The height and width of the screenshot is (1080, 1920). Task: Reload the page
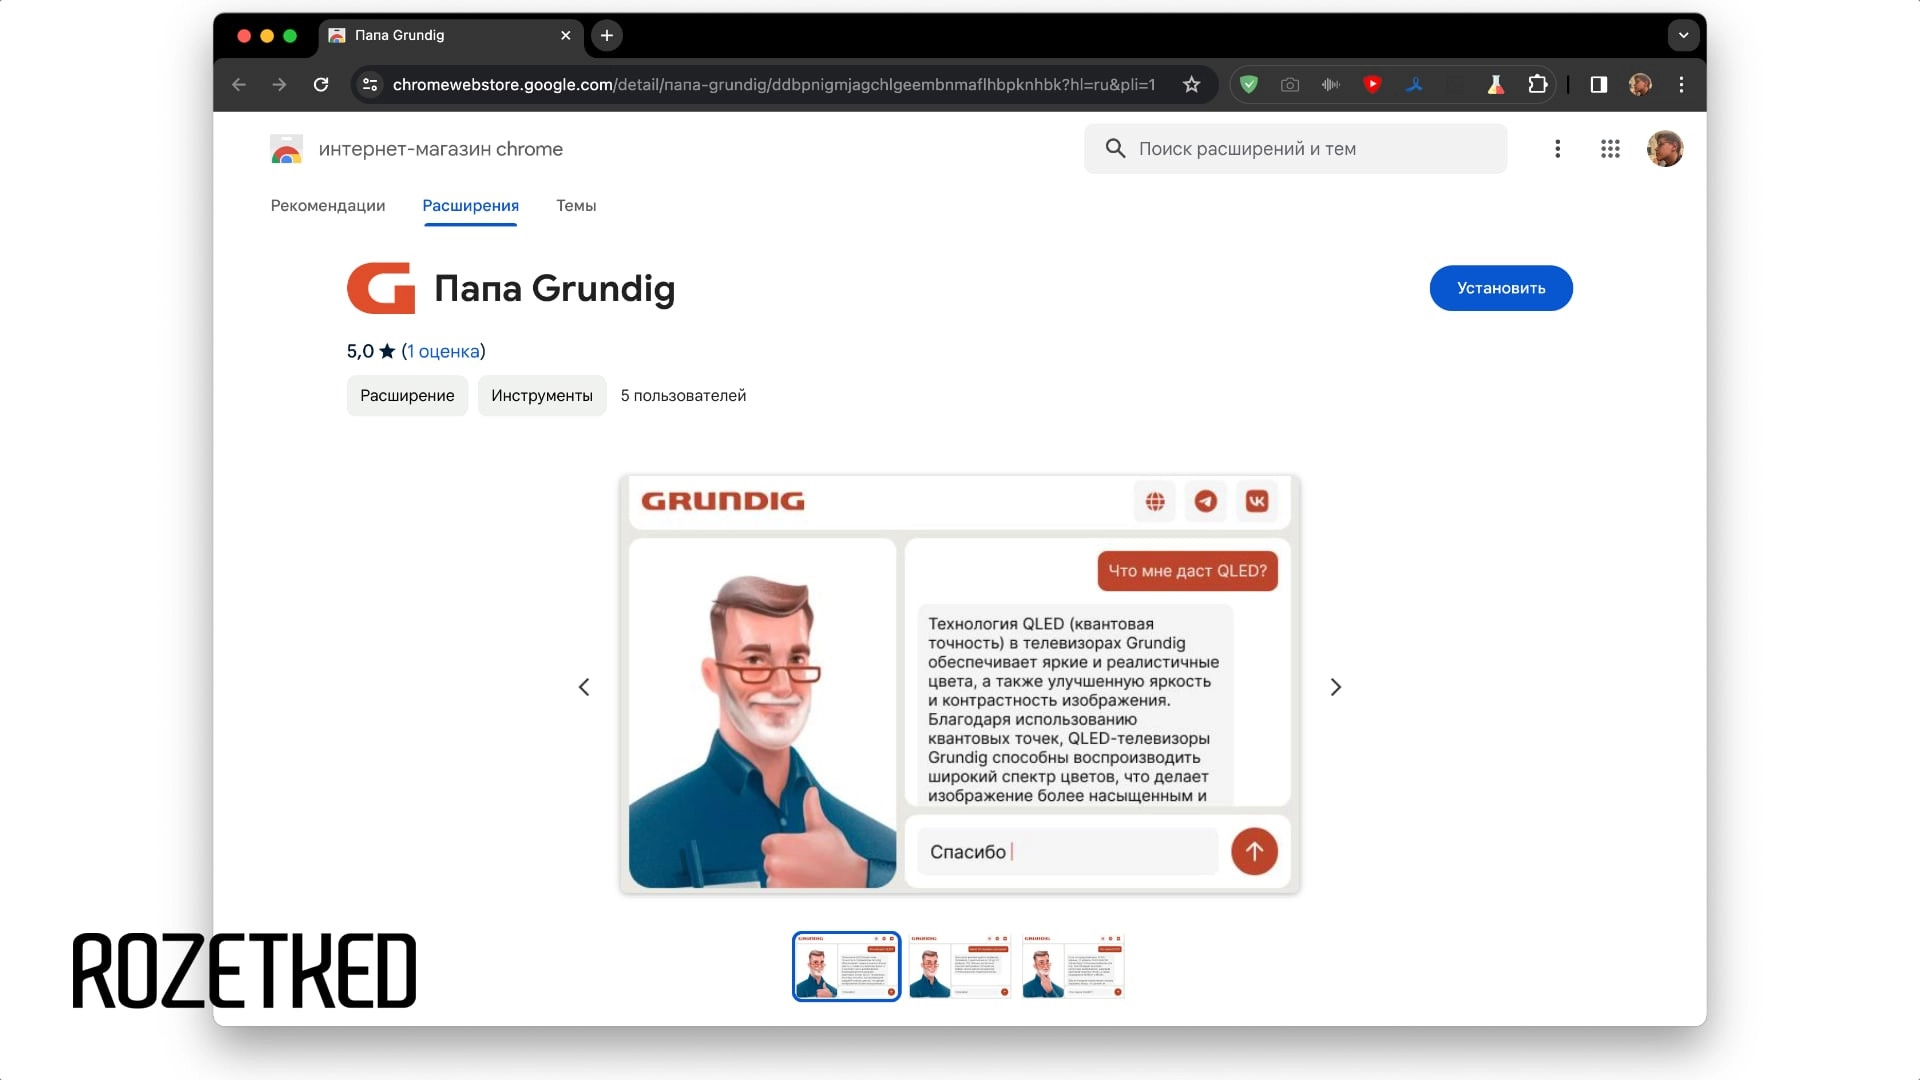321,85
